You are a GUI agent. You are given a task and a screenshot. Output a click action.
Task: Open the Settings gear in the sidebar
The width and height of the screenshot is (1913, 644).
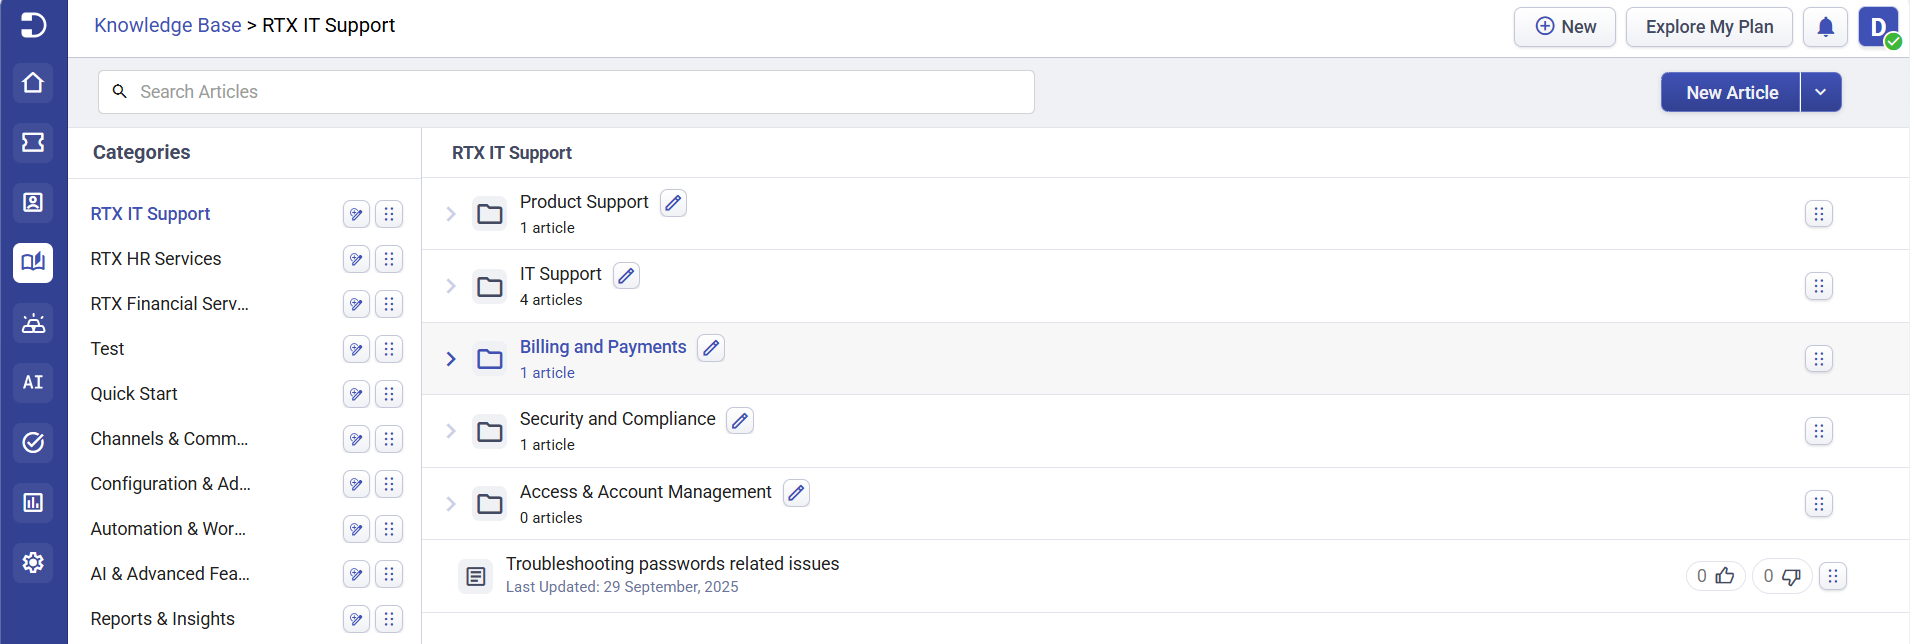(33, 563)
